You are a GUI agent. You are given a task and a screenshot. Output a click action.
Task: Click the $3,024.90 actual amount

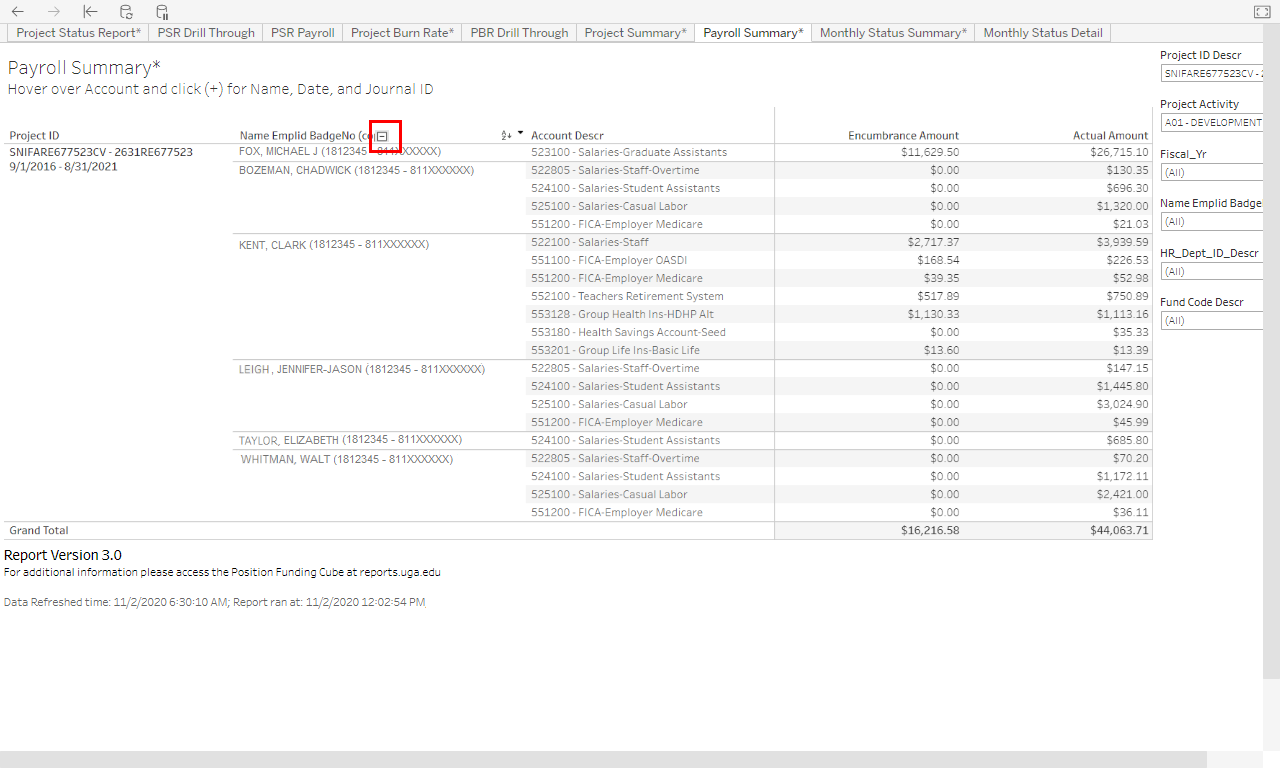pos(1122,404)
